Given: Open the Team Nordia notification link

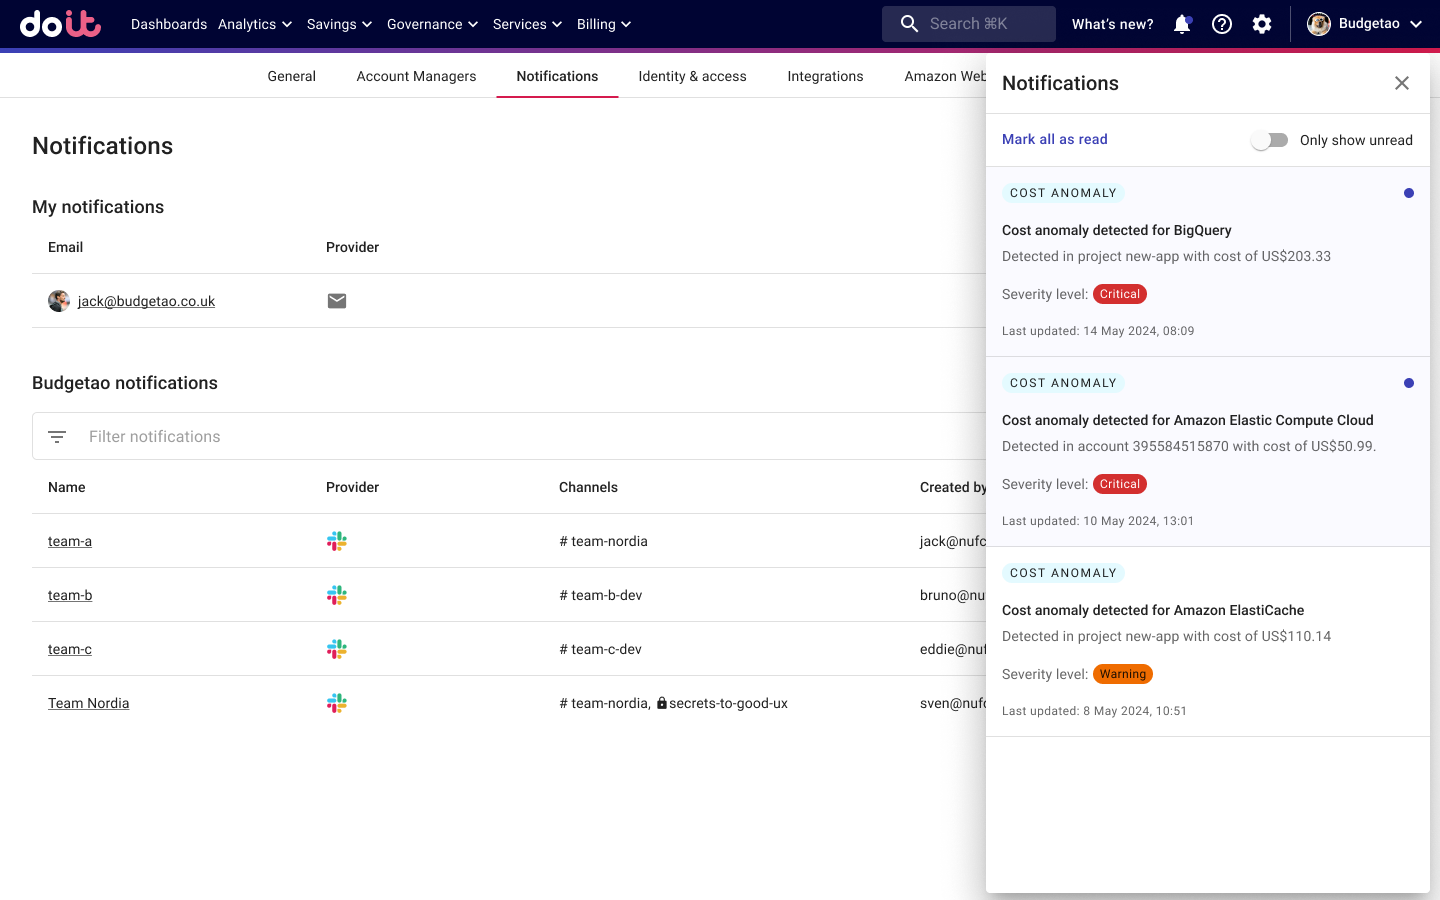Looking at the screenshot, I should point(89,703).
